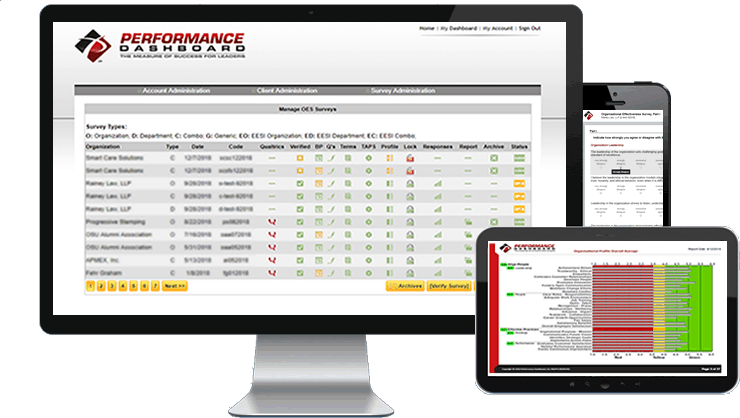Toggle Verified checkbox for Rainey Law type C
The height and width of the screenshot is (418, 740).
click(x=300, y=196)
